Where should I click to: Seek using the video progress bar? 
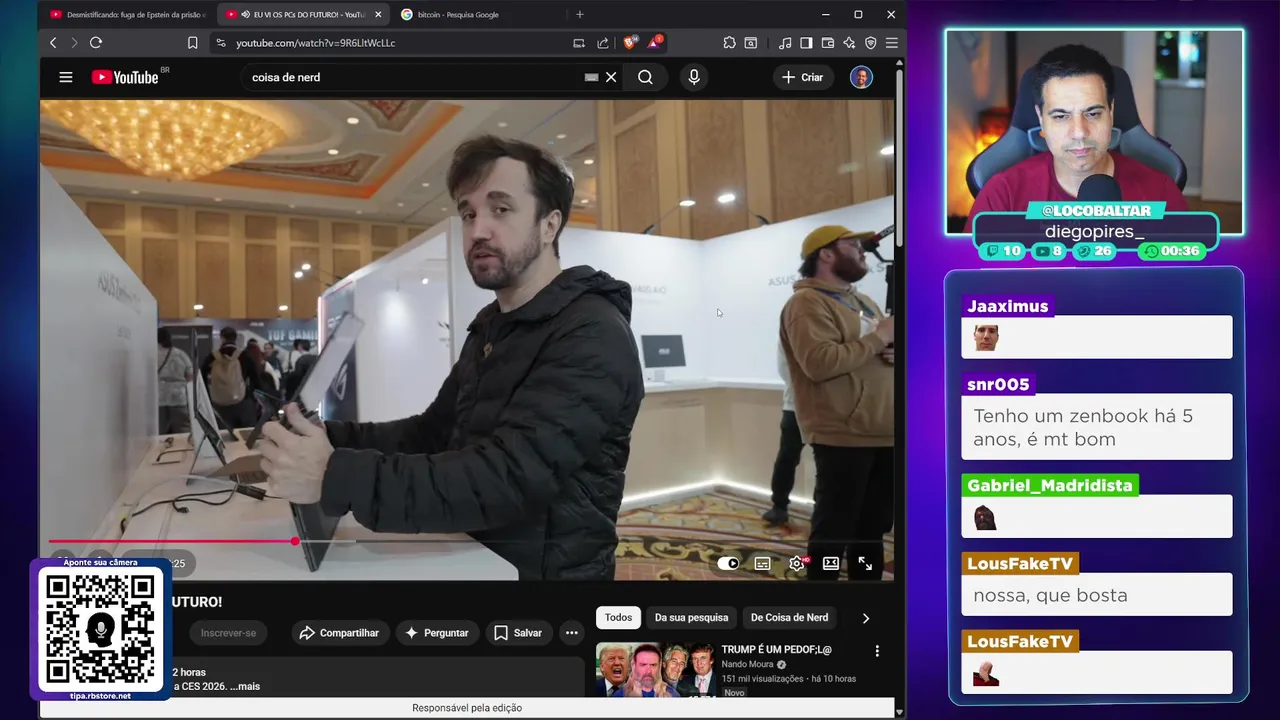pyautogui.click(x=467, y=541)
